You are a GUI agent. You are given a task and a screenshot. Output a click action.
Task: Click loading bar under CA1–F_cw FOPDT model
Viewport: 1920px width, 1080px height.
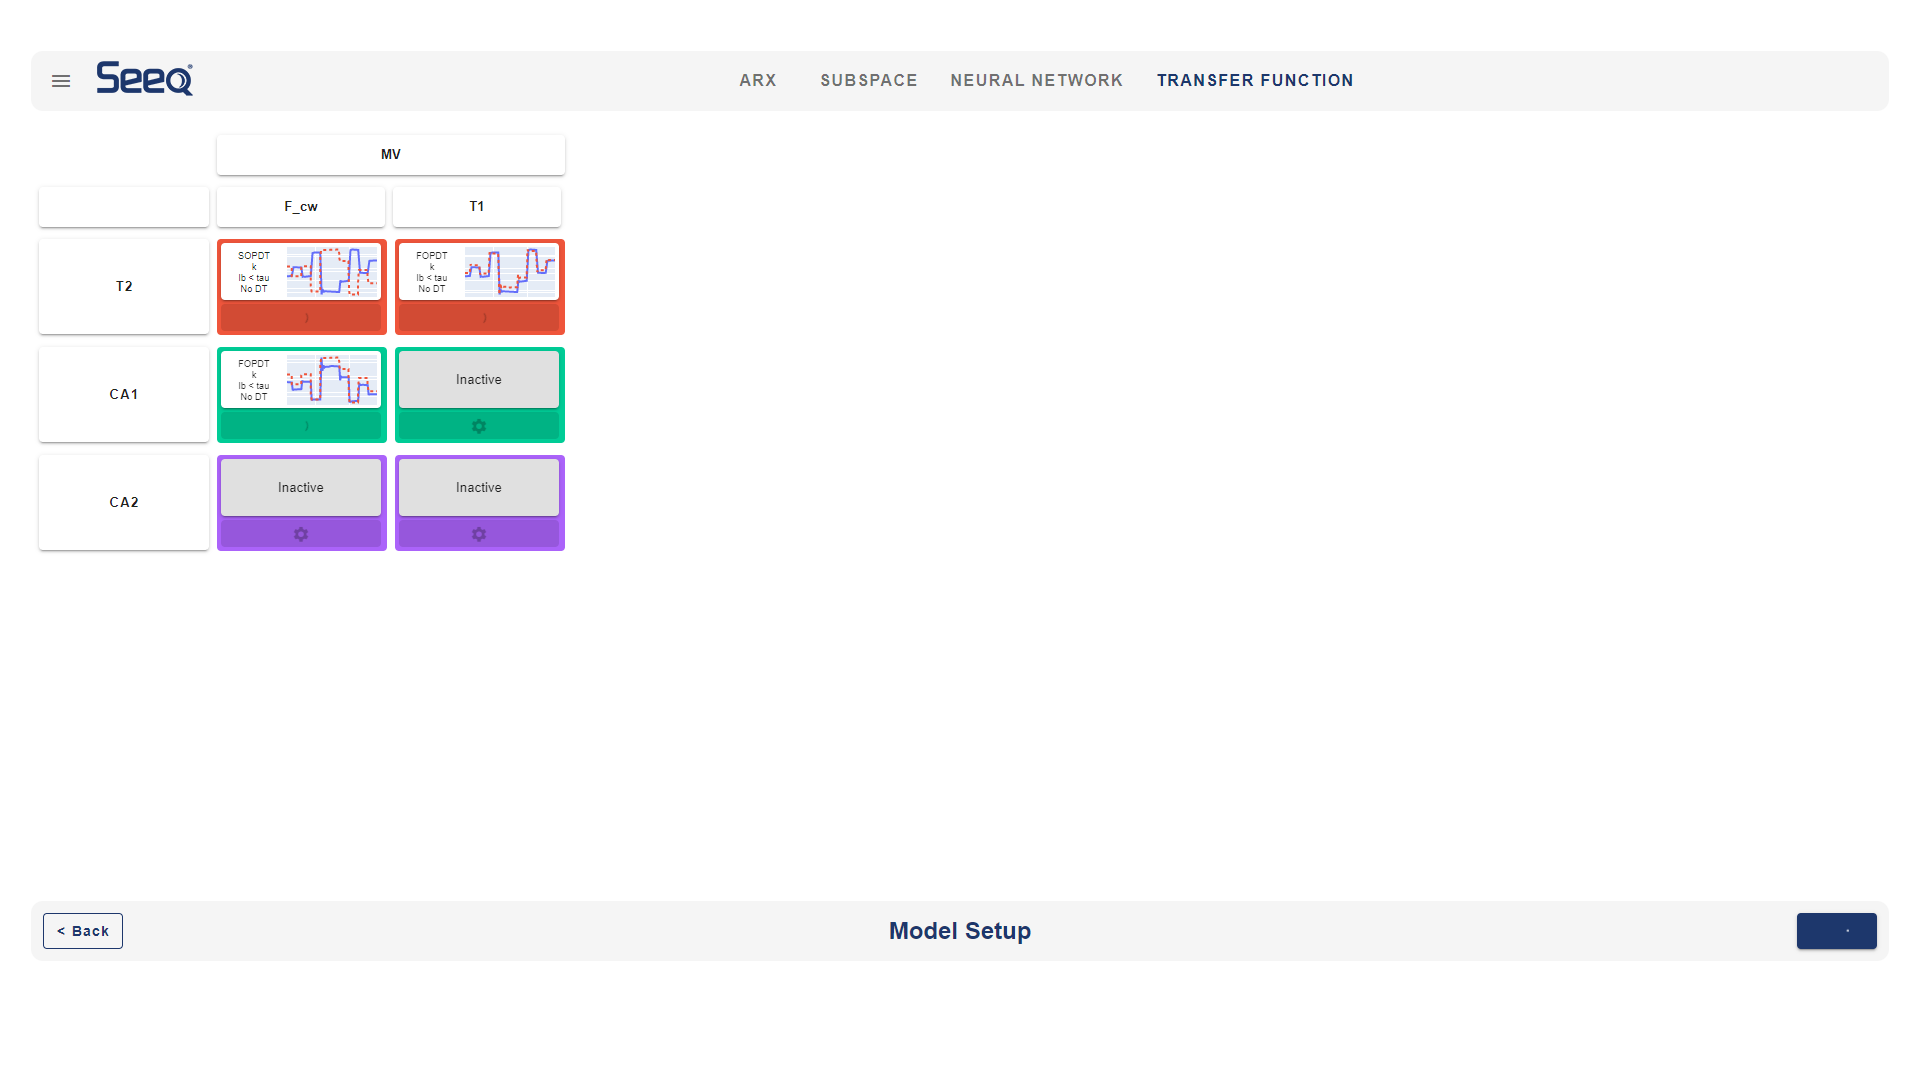tap(301, 426)
